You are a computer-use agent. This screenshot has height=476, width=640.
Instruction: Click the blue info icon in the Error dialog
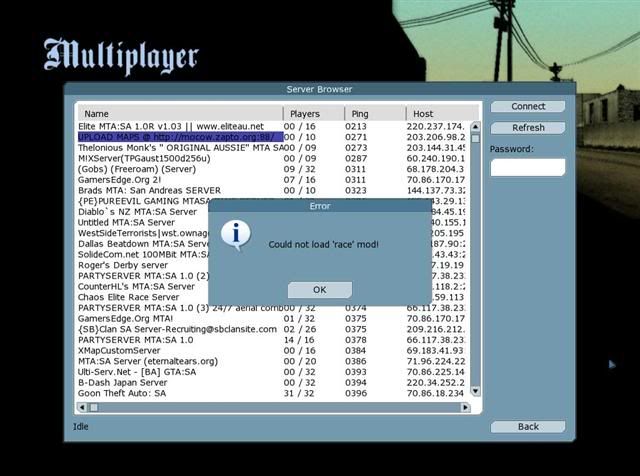236,235
